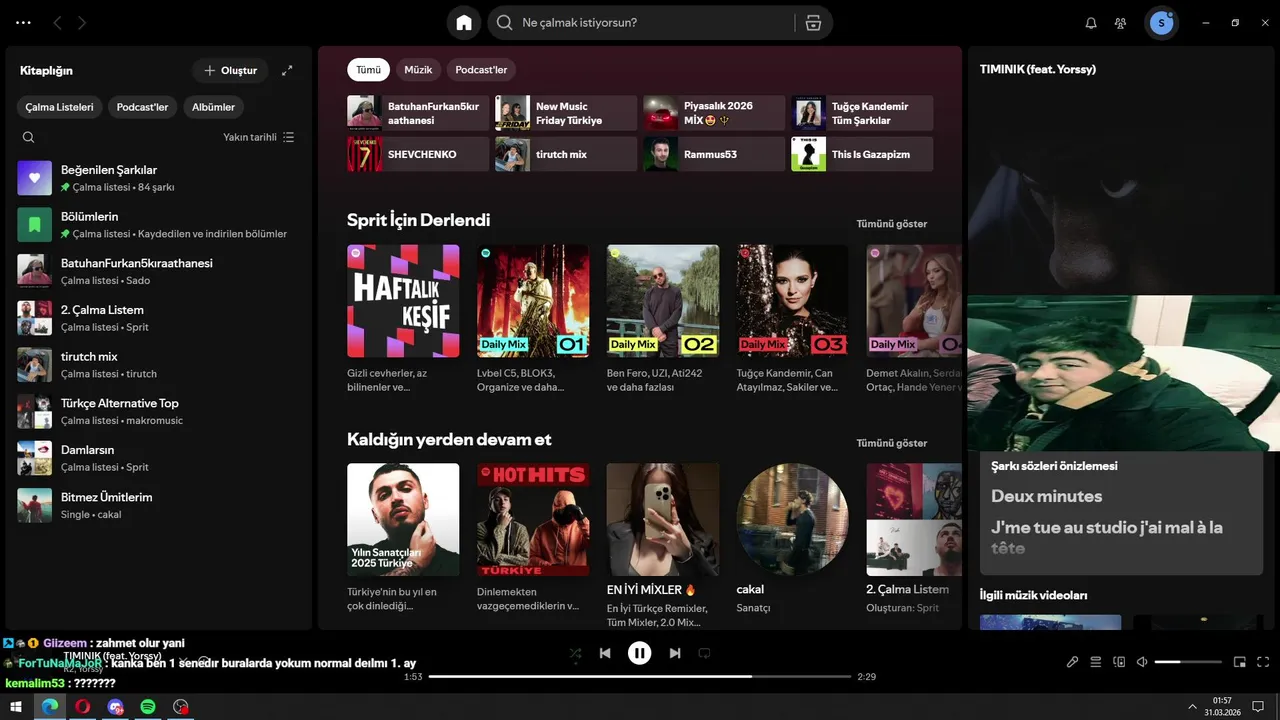1280x720 pixels.
Task: Open the Şarkı sözleri önizlemesi lyrics card
Action: 1122,512
